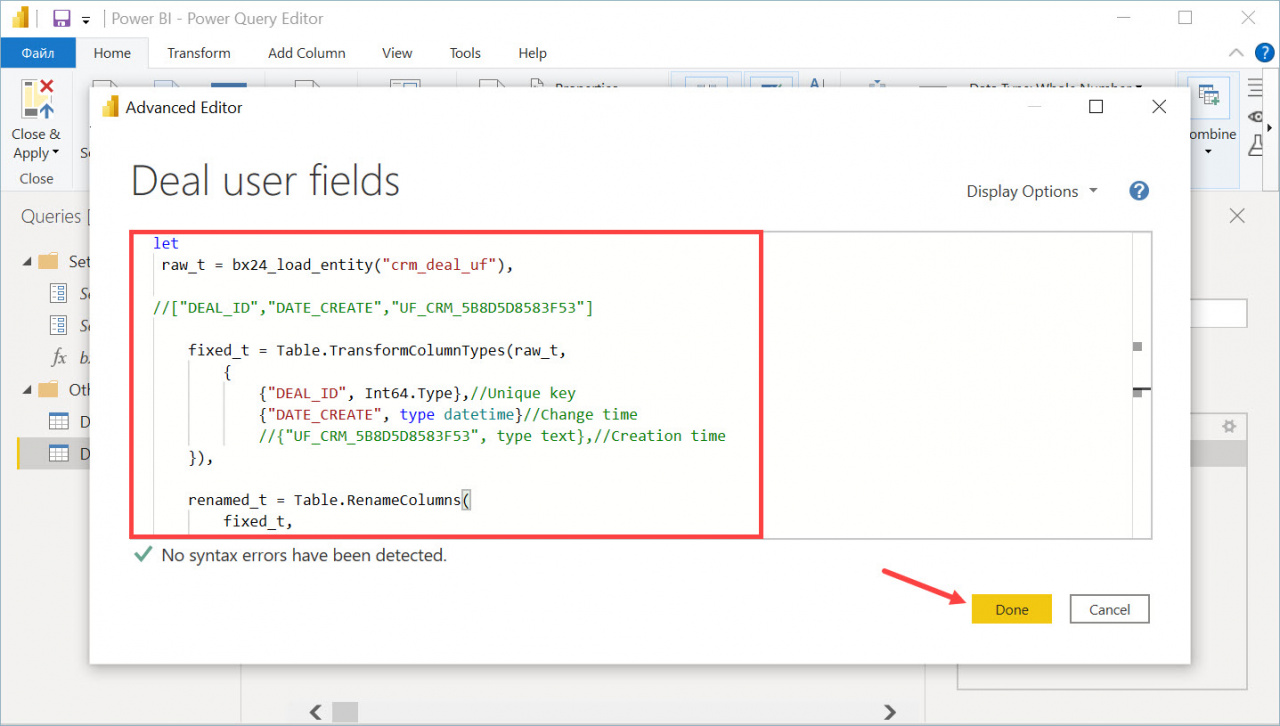Viewport: 1280px width, 726px height.
Task: Click the Power BI logo in title bar
Action: (x=20, y=17)
